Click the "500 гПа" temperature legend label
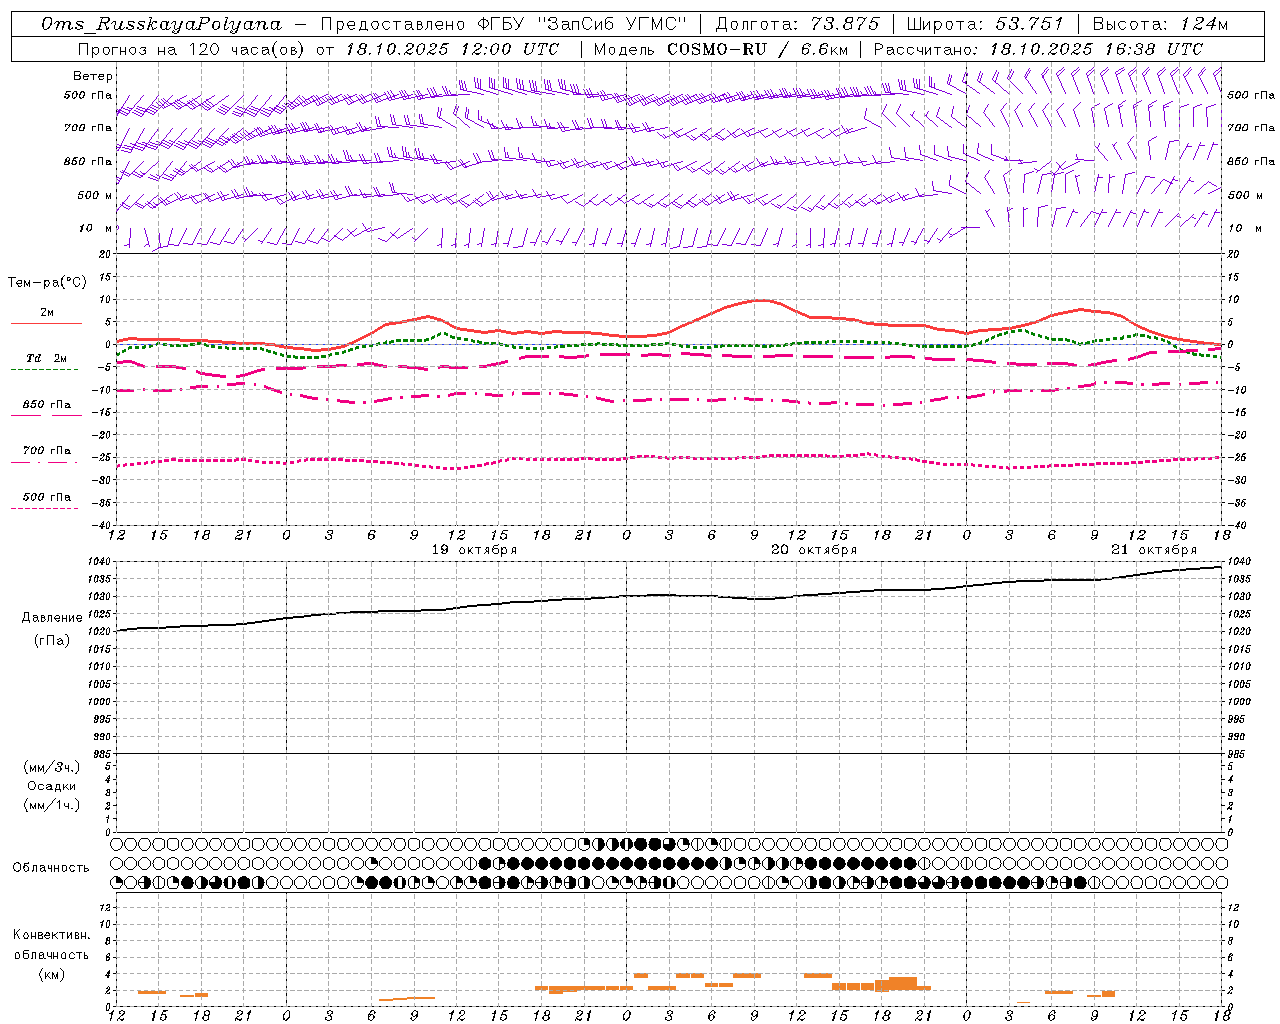1280x1024 pixels. pyautogui.click(x=47, y=496)
